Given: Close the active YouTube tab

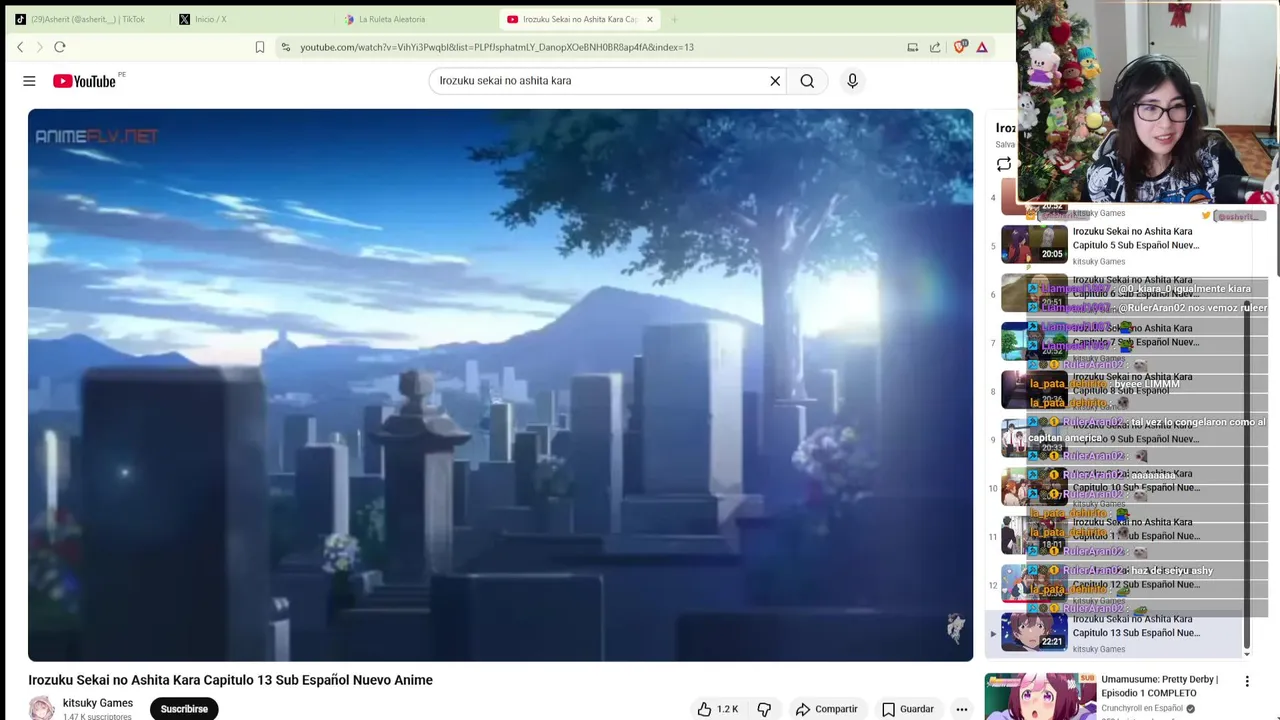Looking at the screenshot, I should coord(649,19).
